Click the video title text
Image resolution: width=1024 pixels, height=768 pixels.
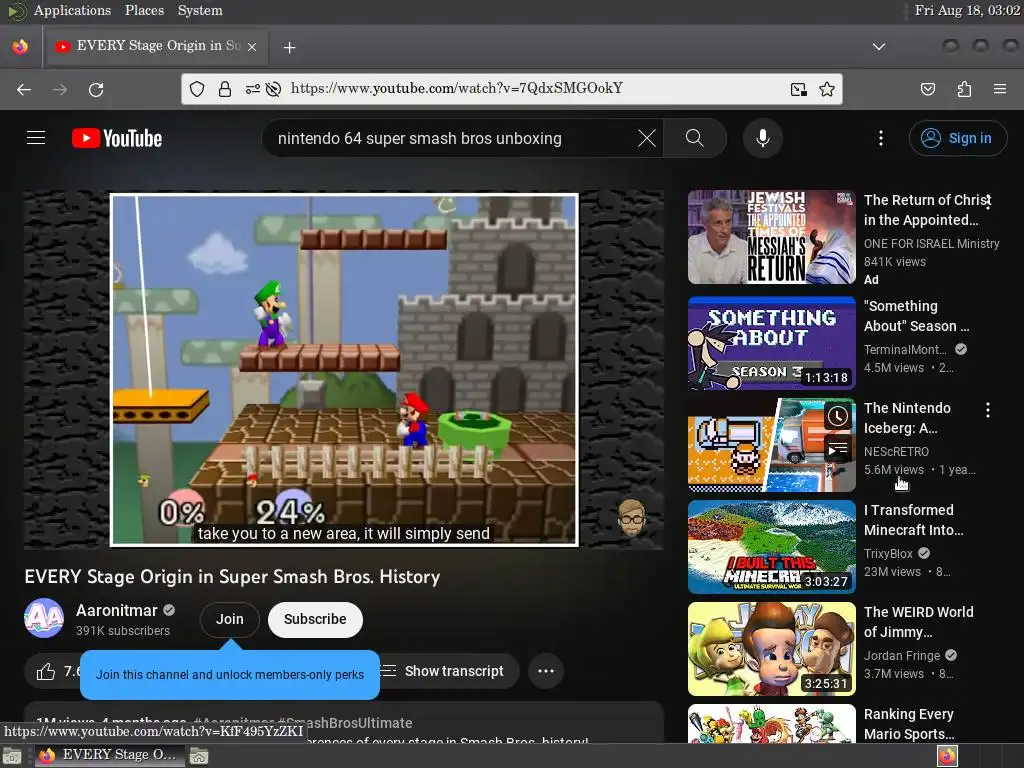232,577
